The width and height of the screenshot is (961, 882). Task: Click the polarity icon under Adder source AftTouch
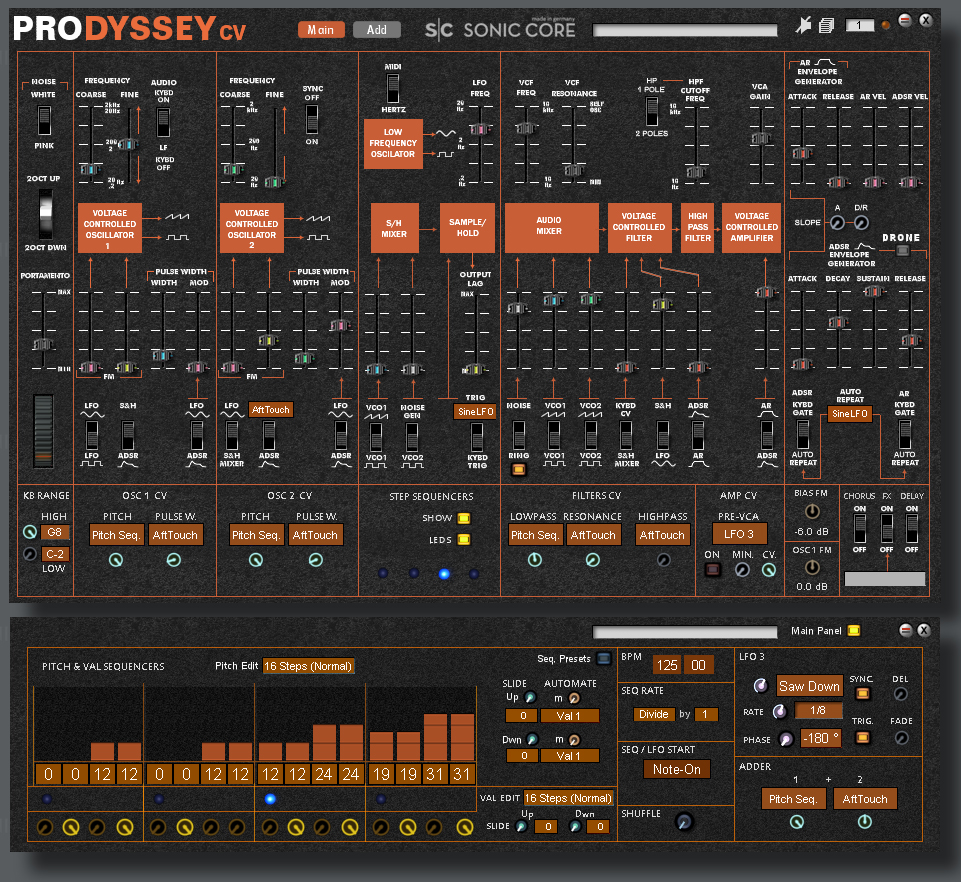866,821
